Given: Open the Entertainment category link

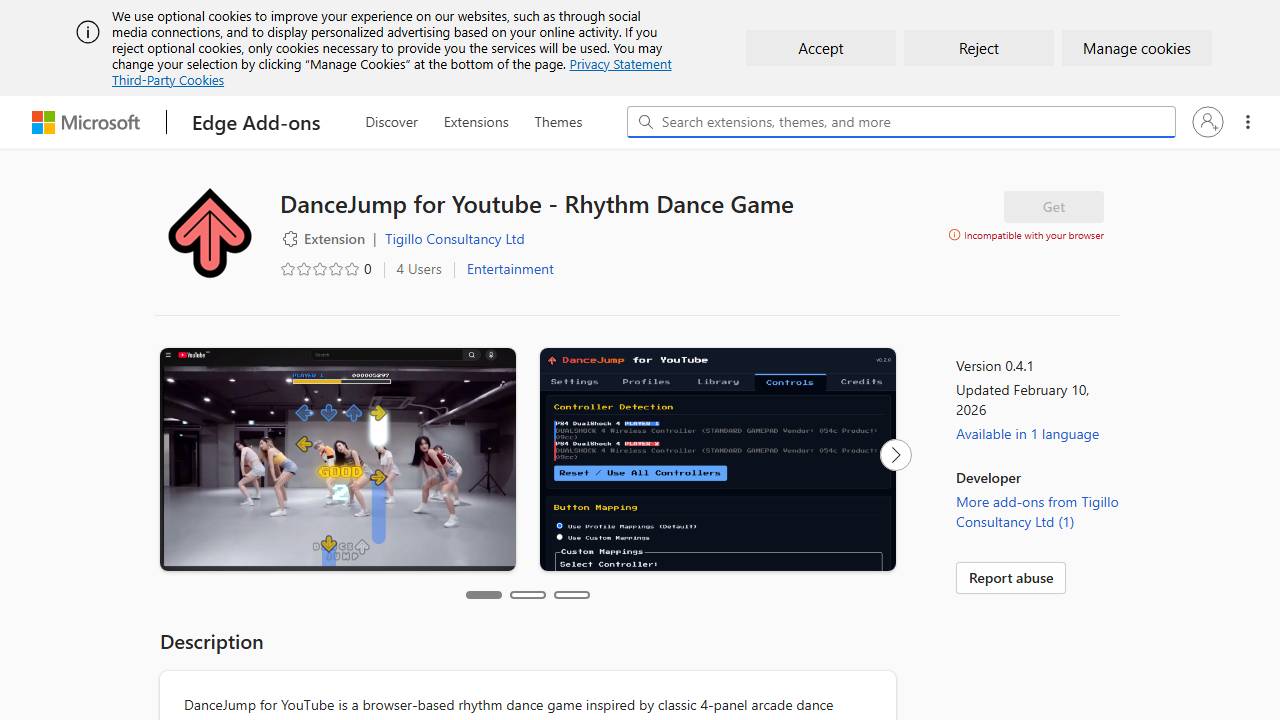Looking at the screenshot, I should tap(510, 269).
